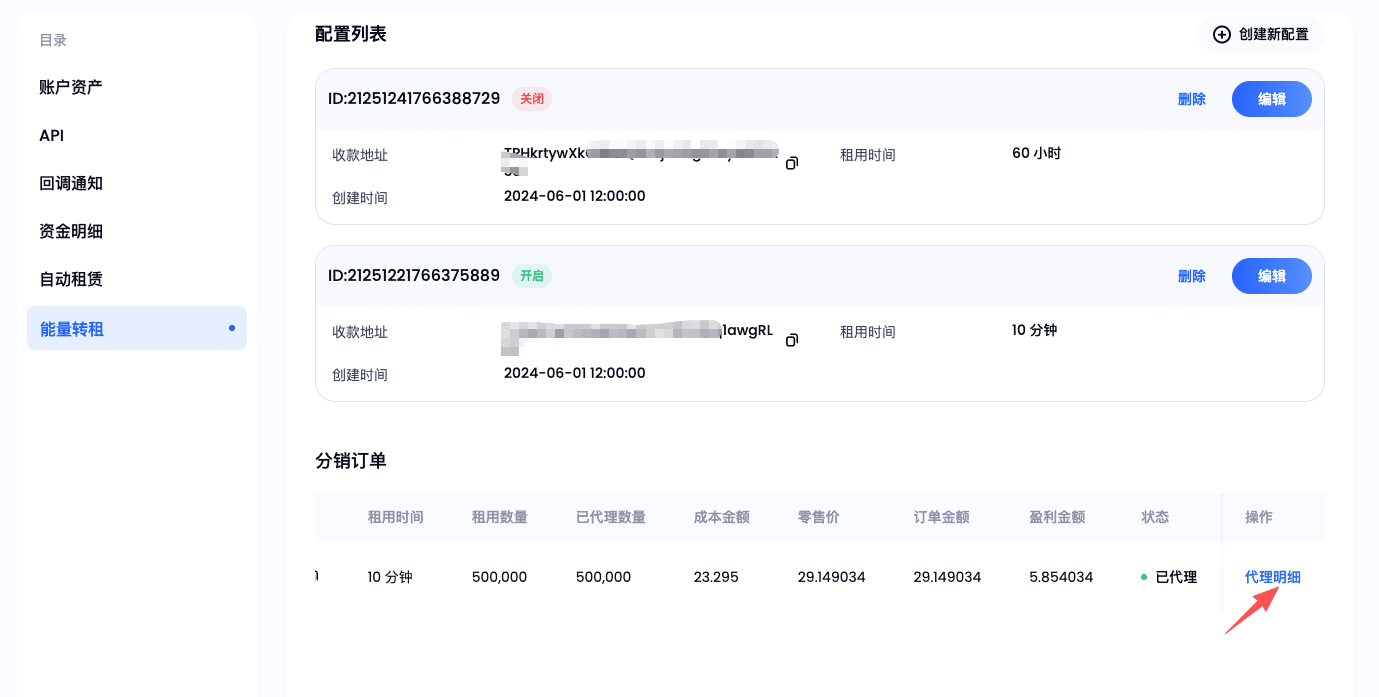Go to 回调通知 in sidebar
Screen dimensions: 1379x697
(x=71, y=183)
